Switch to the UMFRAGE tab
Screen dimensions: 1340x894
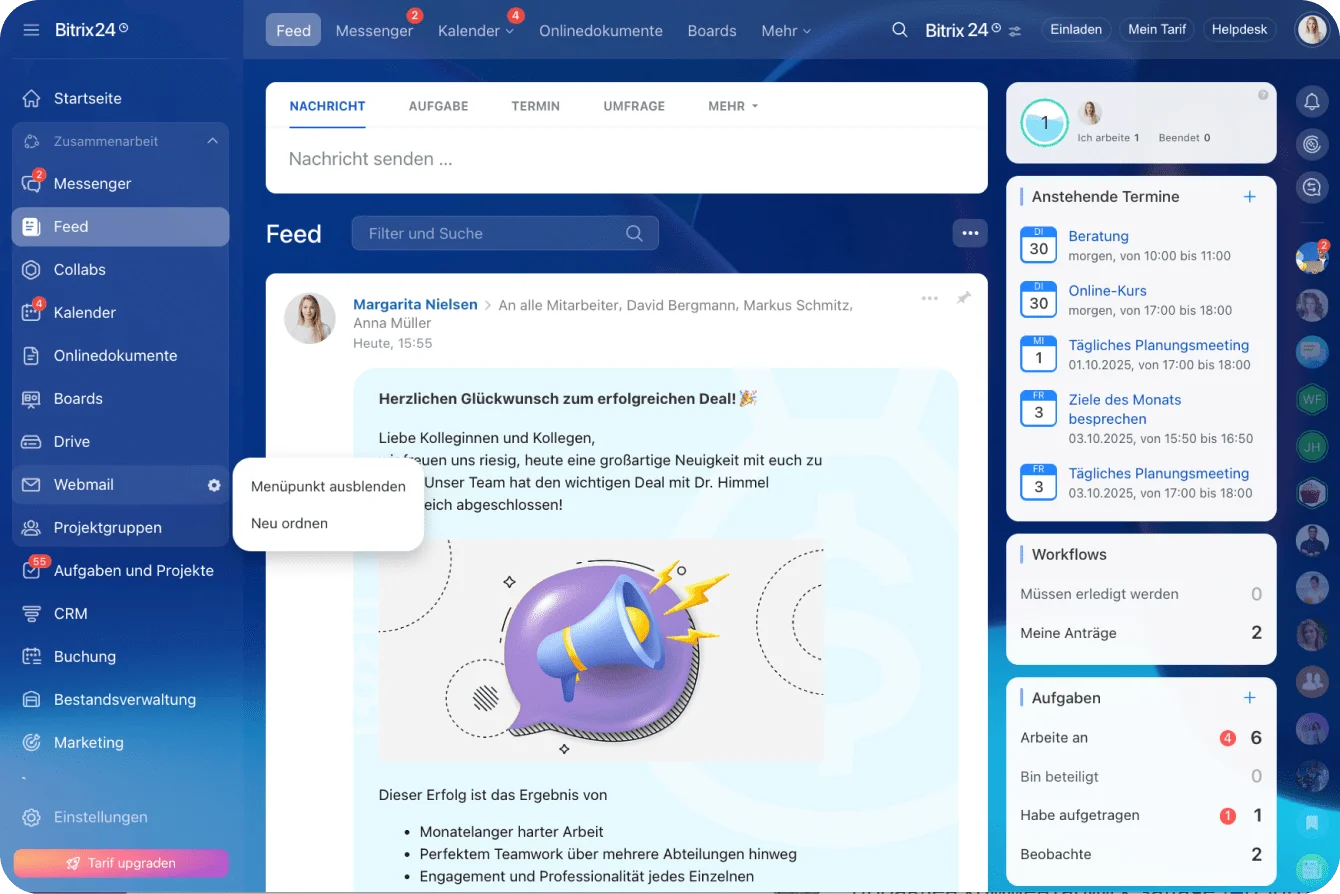(x=633, y=106)
